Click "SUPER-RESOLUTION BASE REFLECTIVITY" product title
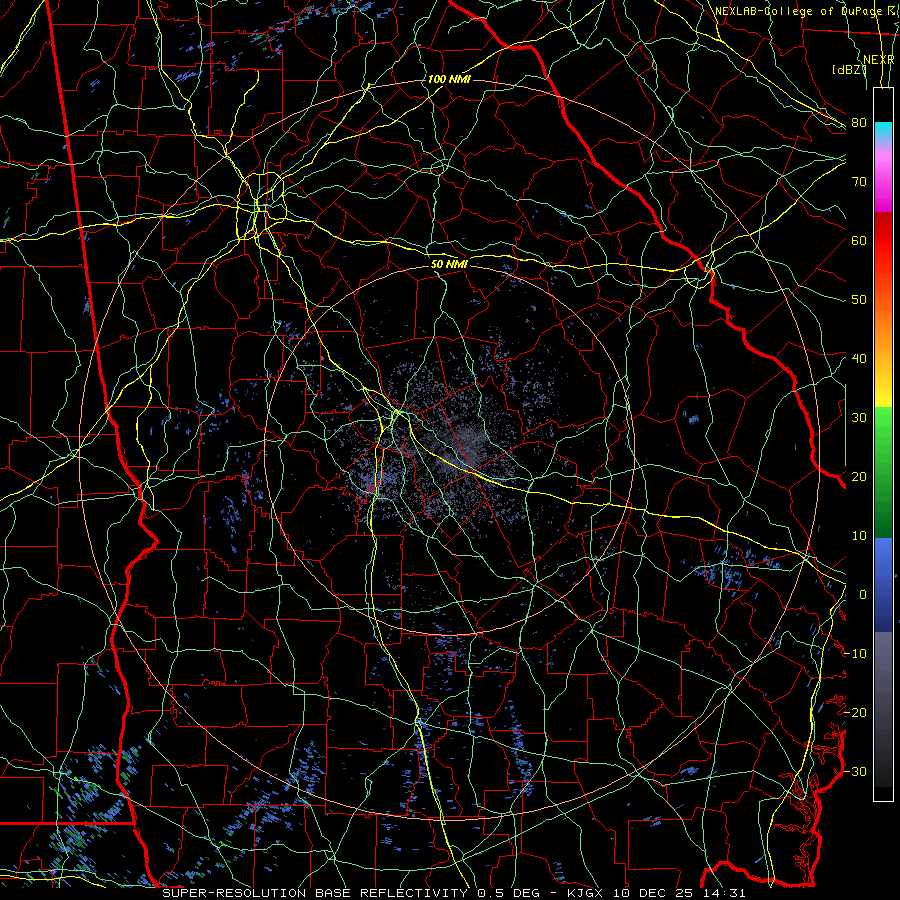The image size is (900, 900). point(315,893)
